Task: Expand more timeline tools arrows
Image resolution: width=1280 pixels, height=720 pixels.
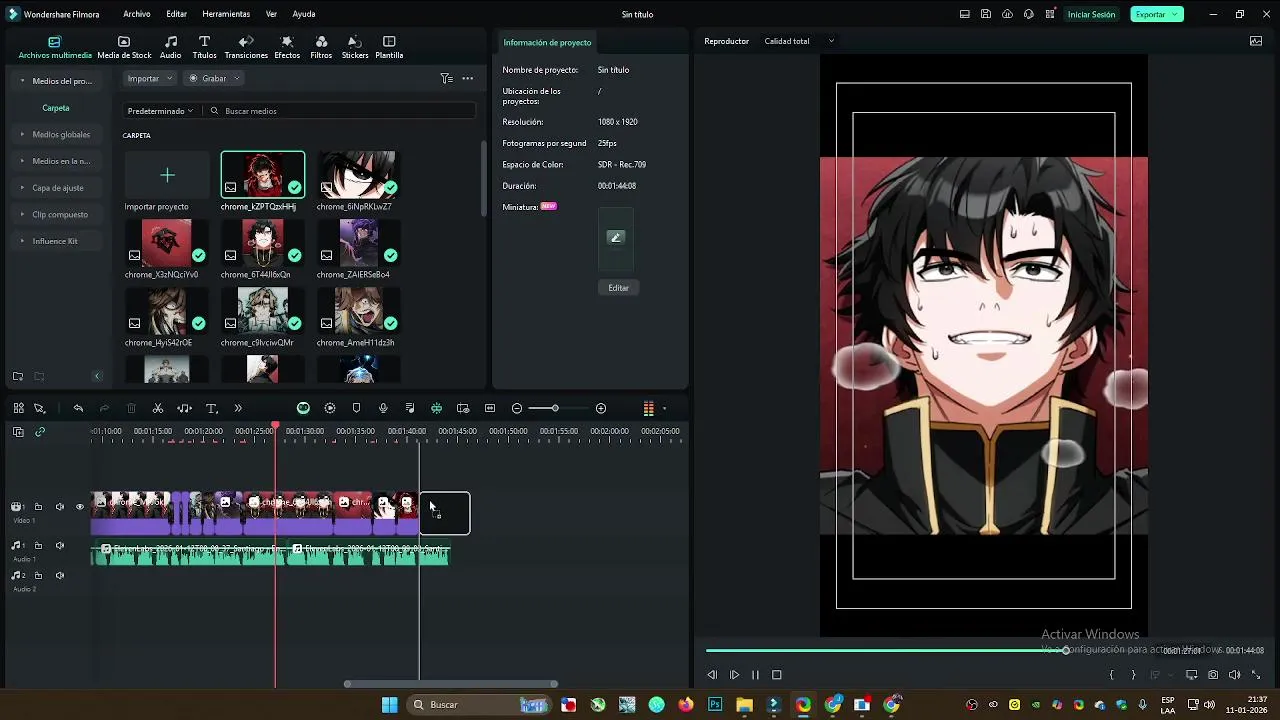Action: 237,408
